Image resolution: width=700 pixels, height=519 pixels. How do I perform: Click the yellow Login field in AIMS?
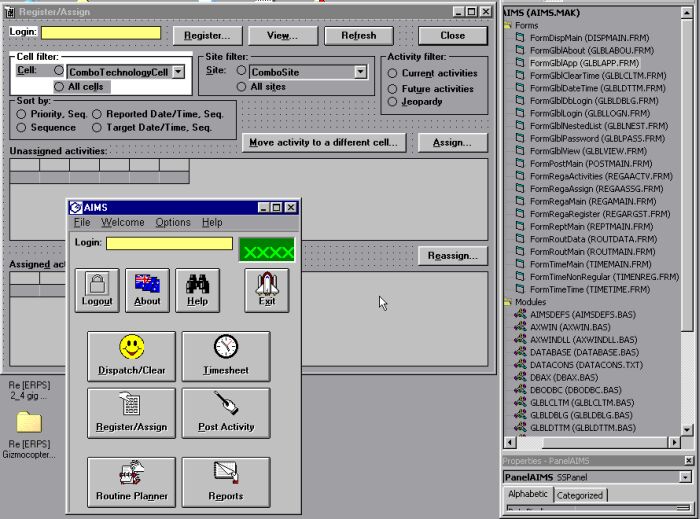pyautogui.click(x=169, y=243)
